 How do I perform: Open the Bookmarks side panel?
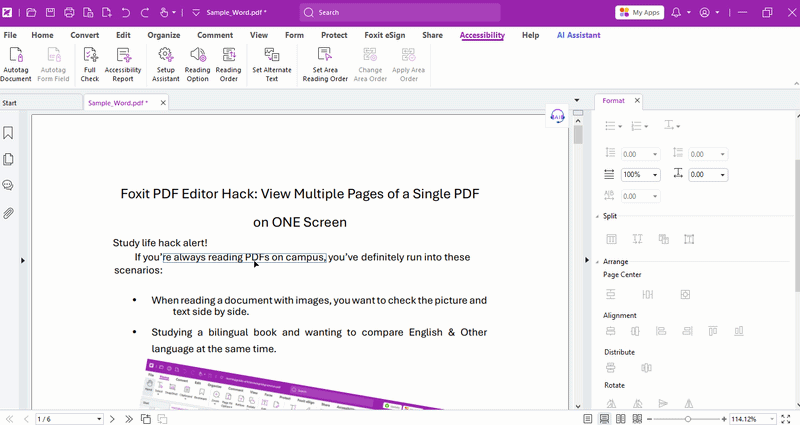tap(8, 133)
